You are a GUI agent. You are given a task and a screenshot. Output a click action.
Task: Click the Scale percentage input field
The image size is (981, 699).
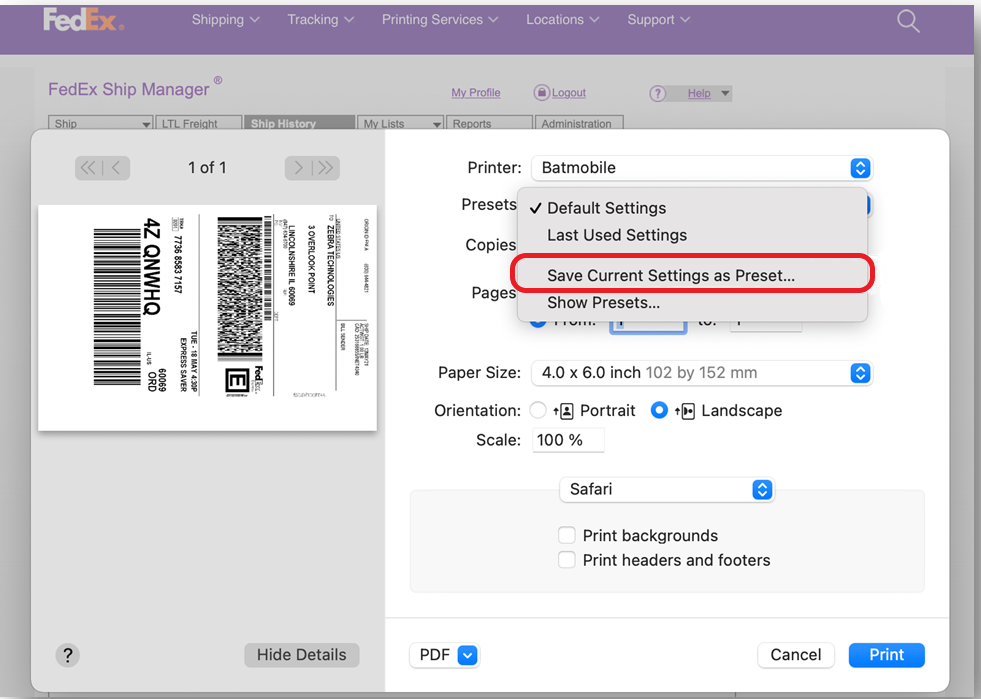click(568, 439)
